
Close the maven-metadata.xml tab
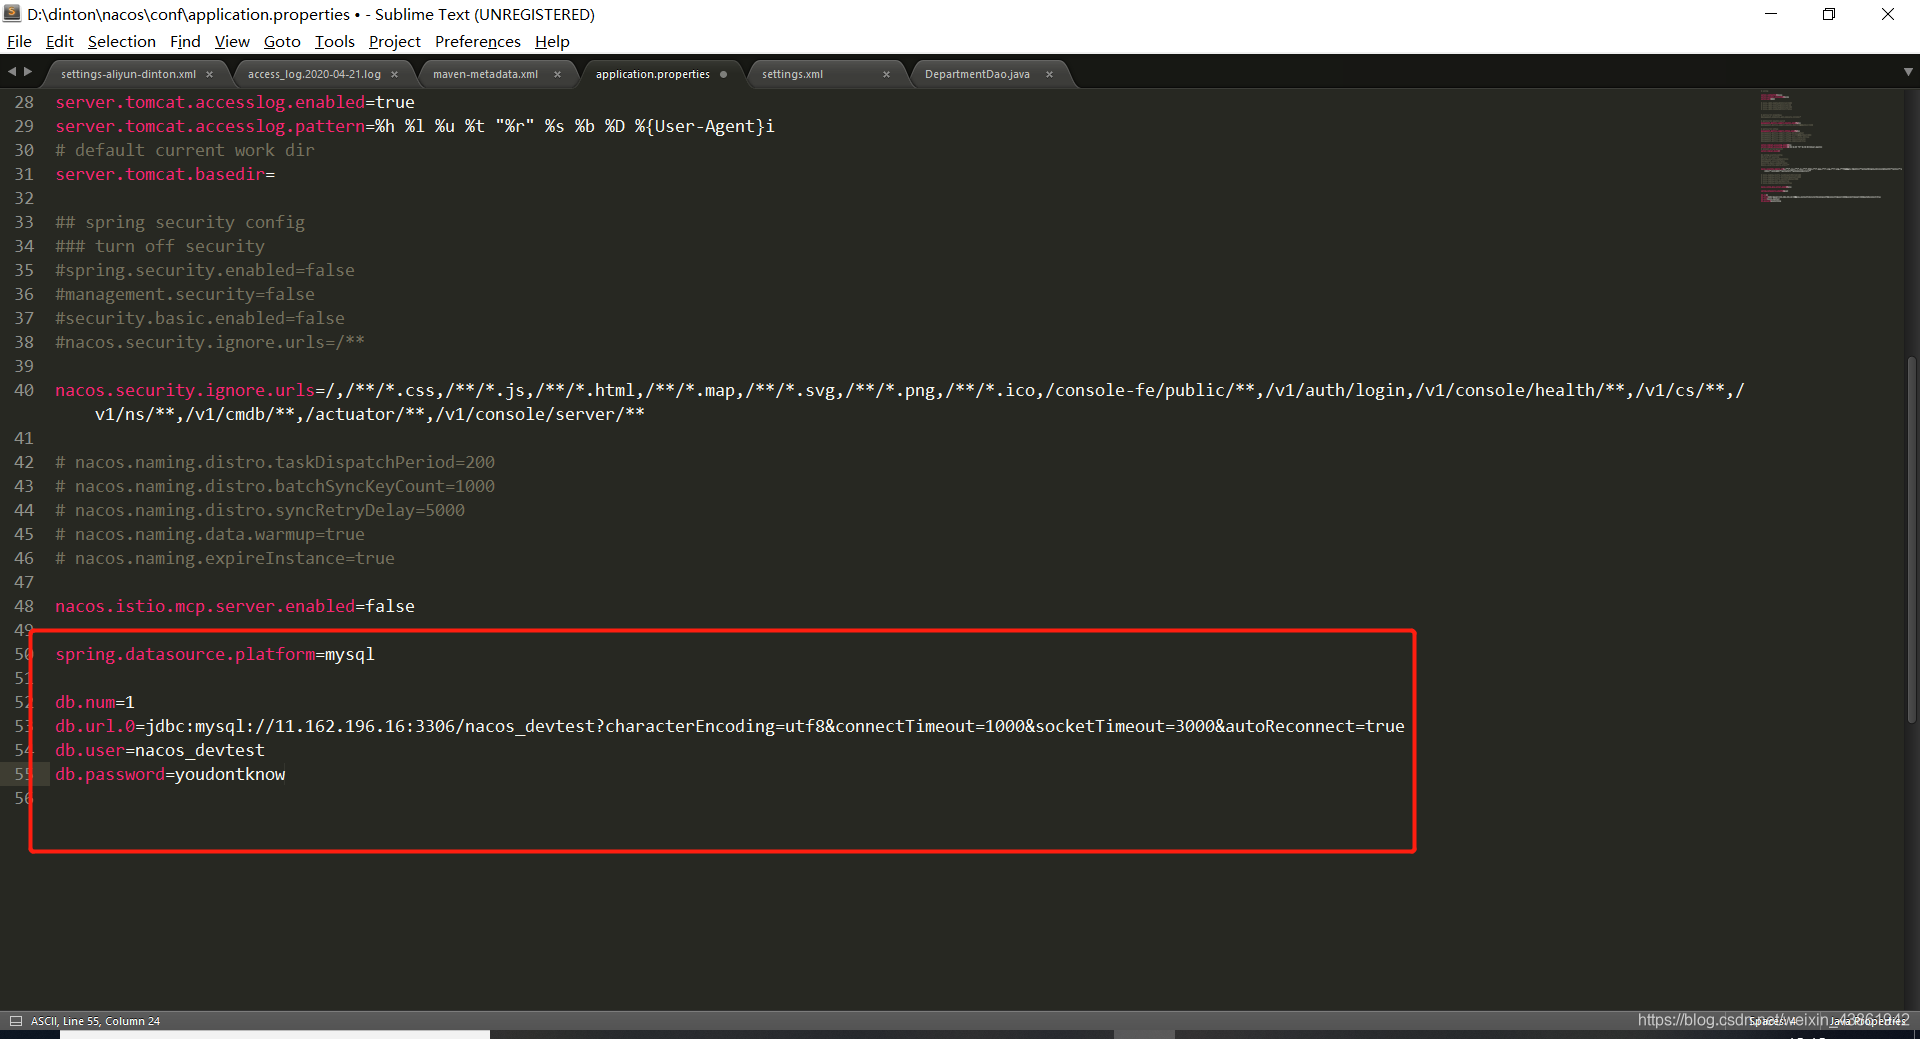tap(557, 74)
